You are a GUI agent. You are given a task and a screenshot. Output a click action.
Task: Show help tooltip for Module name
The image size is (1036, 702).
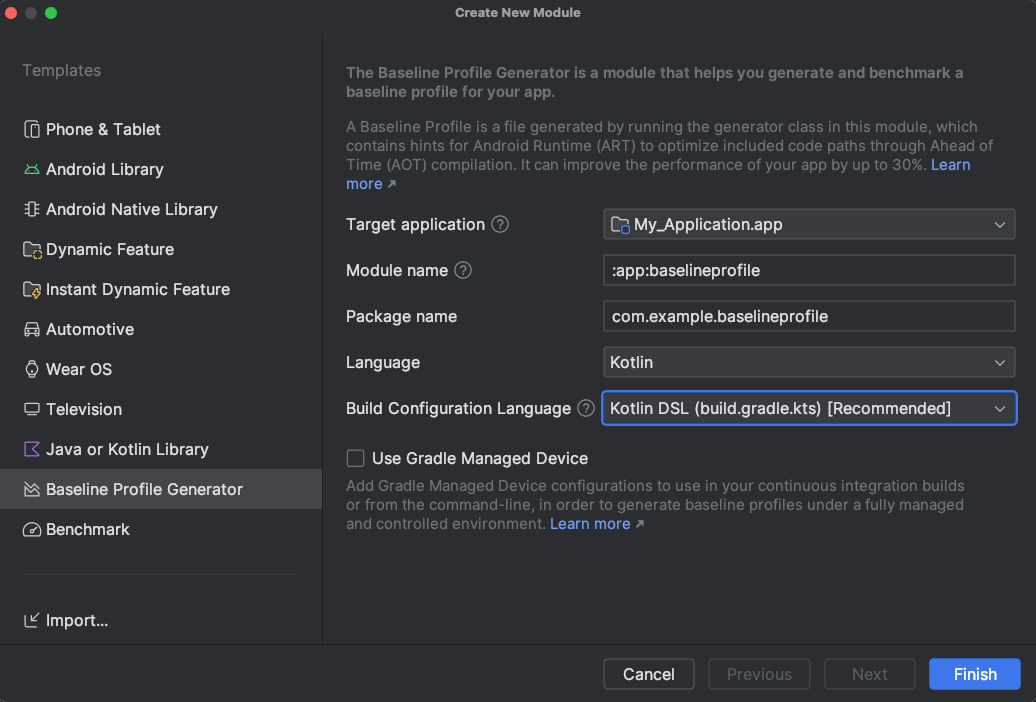click(463, 271)
